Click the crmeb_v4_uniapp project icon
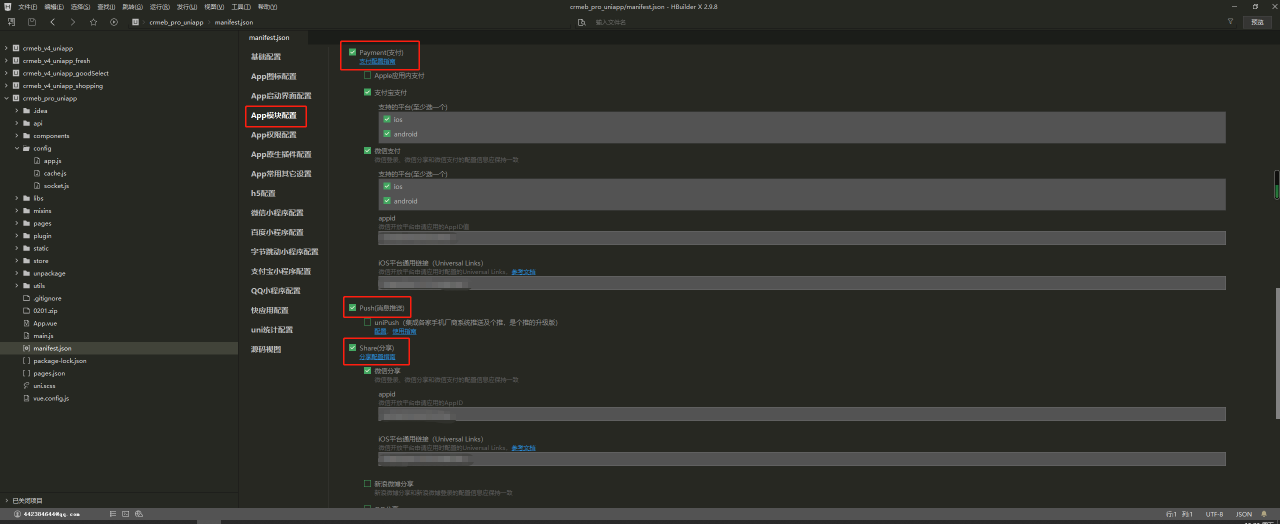 16,48
